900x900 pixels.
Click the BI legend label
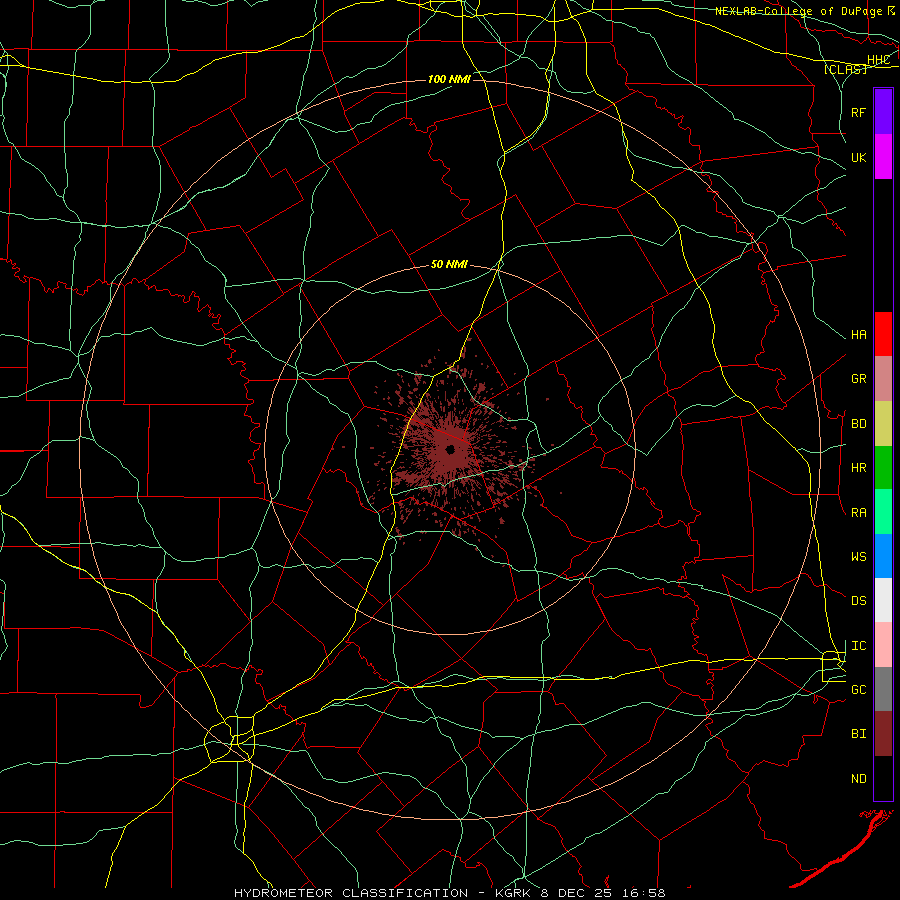tap(858, 734)
